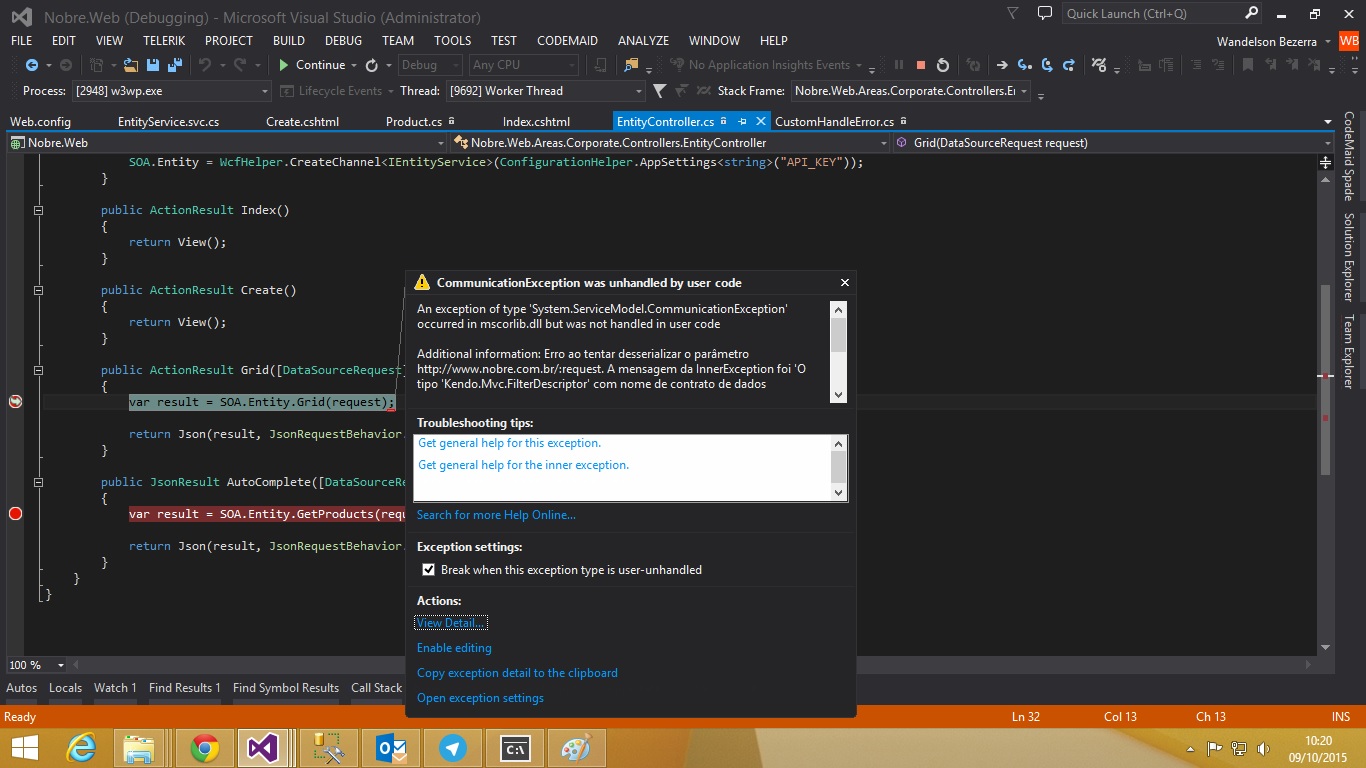The height and width of the screenshot is (768, 1366).
Task: Click the split editor handle above the scrollbar
Action: click(x=1326, y=162)
